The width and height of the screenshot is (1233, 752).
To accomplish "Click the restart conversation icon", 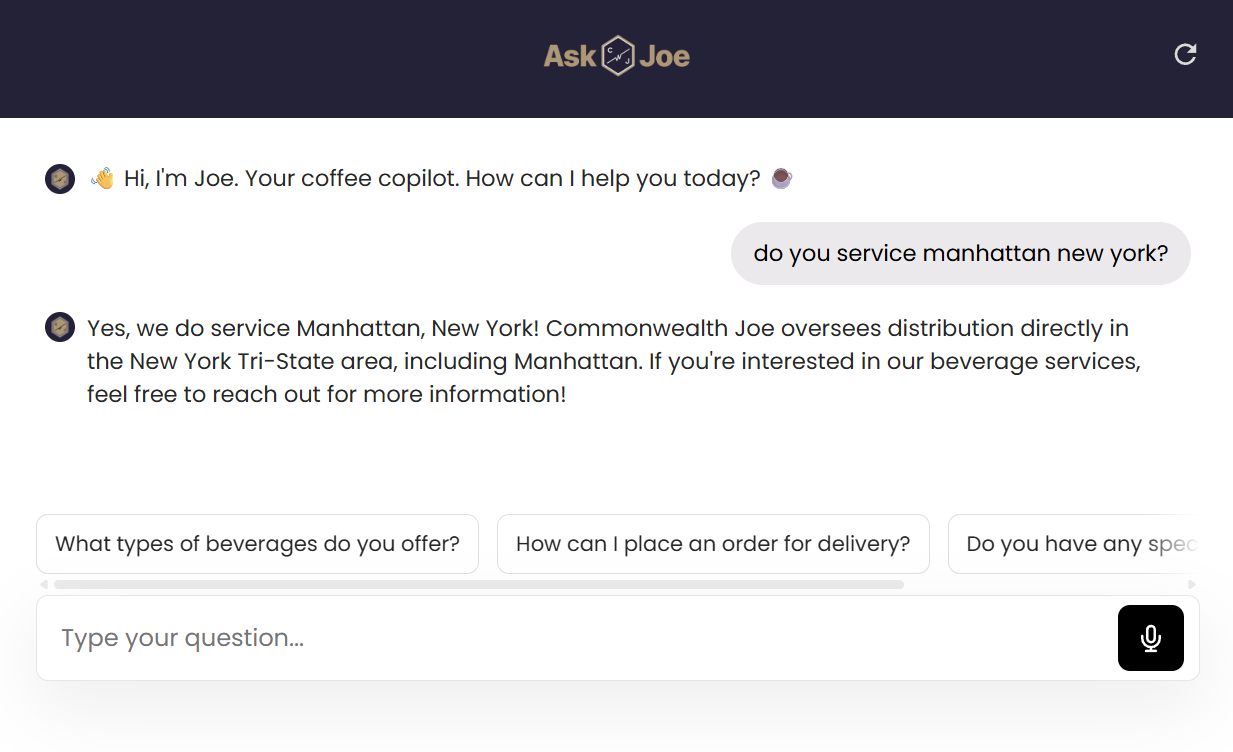I will 1185,54.
